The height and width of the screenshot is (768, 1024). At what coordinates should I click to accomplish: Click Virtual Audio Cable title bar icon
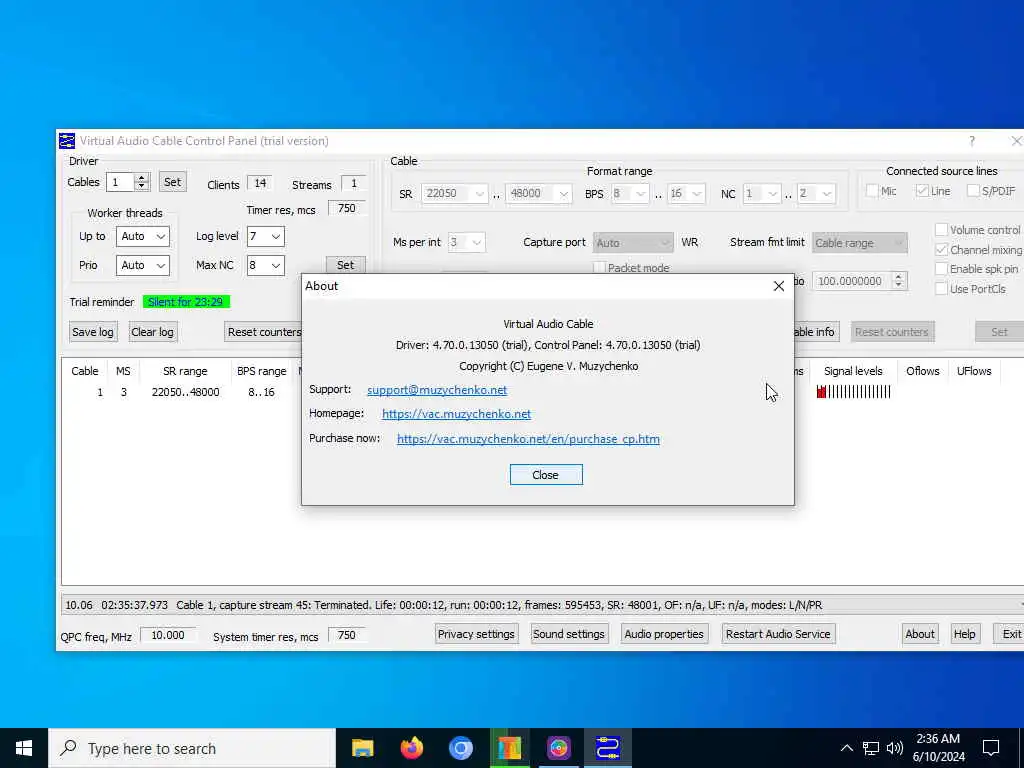[x=67, y=140]
